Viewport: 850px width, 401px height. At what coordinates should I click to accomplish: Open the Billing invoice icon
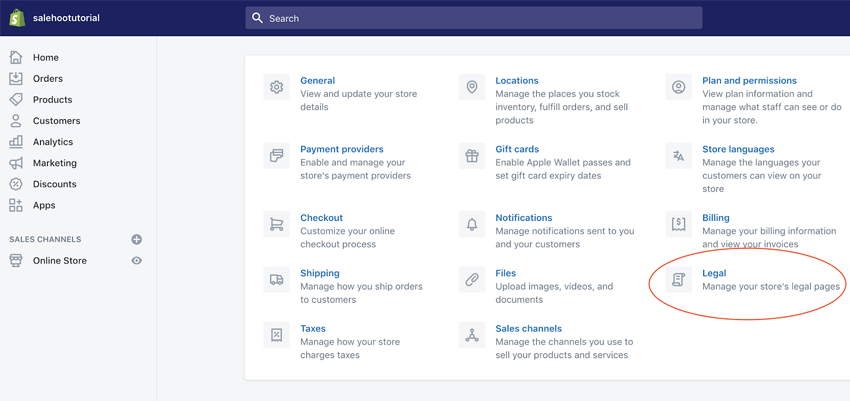[679, 225]
